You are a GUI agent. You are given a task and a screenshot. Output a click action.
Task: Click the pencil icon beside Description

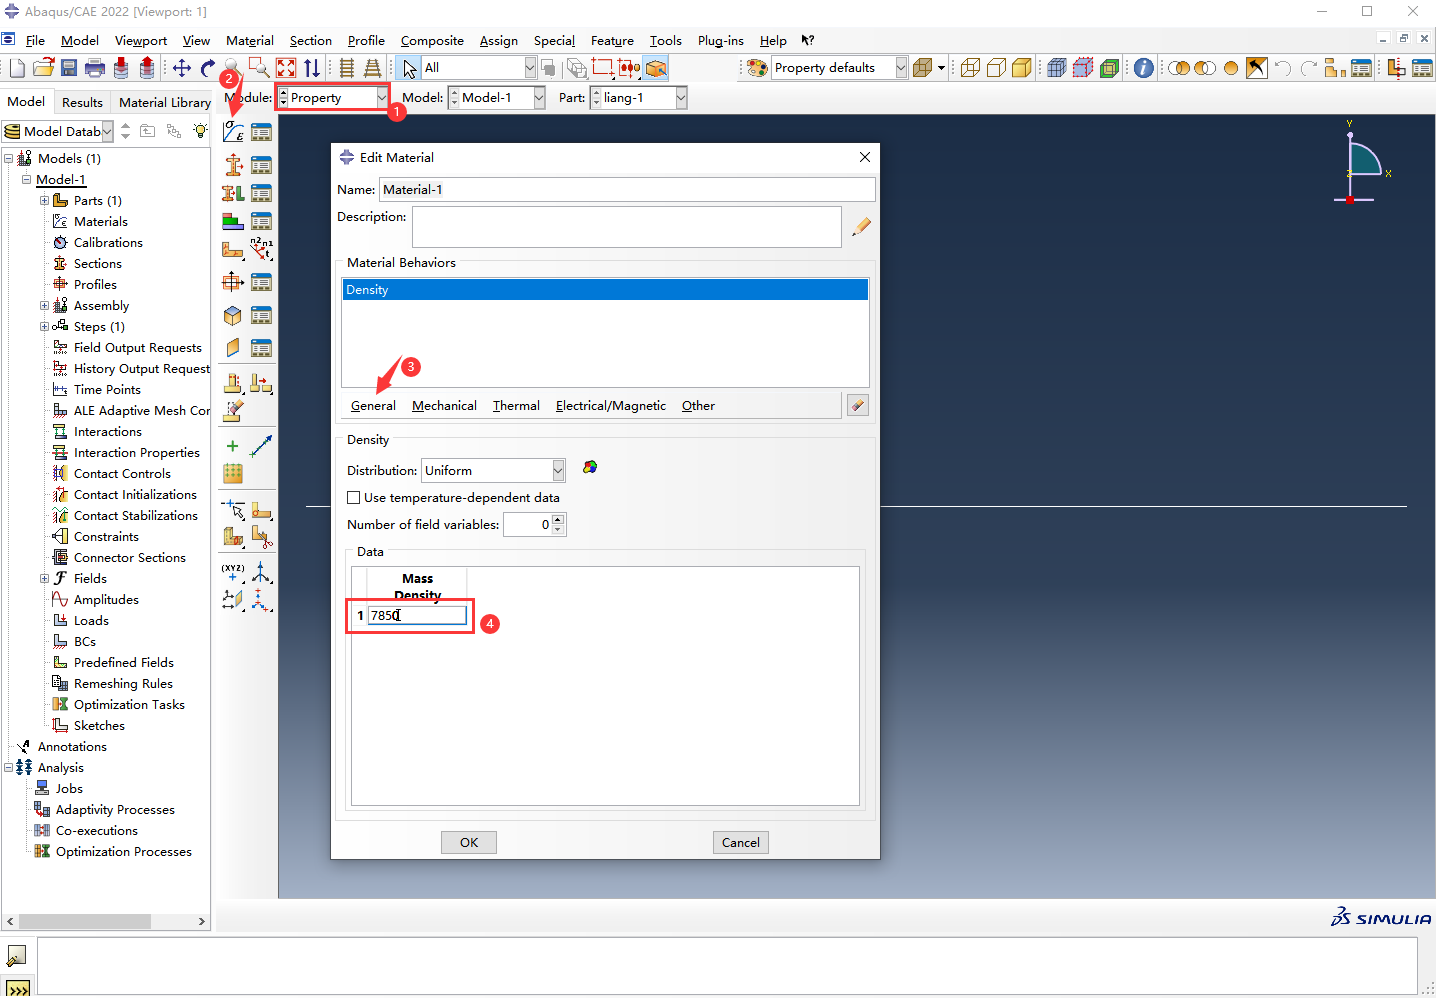tap(861, 227)
